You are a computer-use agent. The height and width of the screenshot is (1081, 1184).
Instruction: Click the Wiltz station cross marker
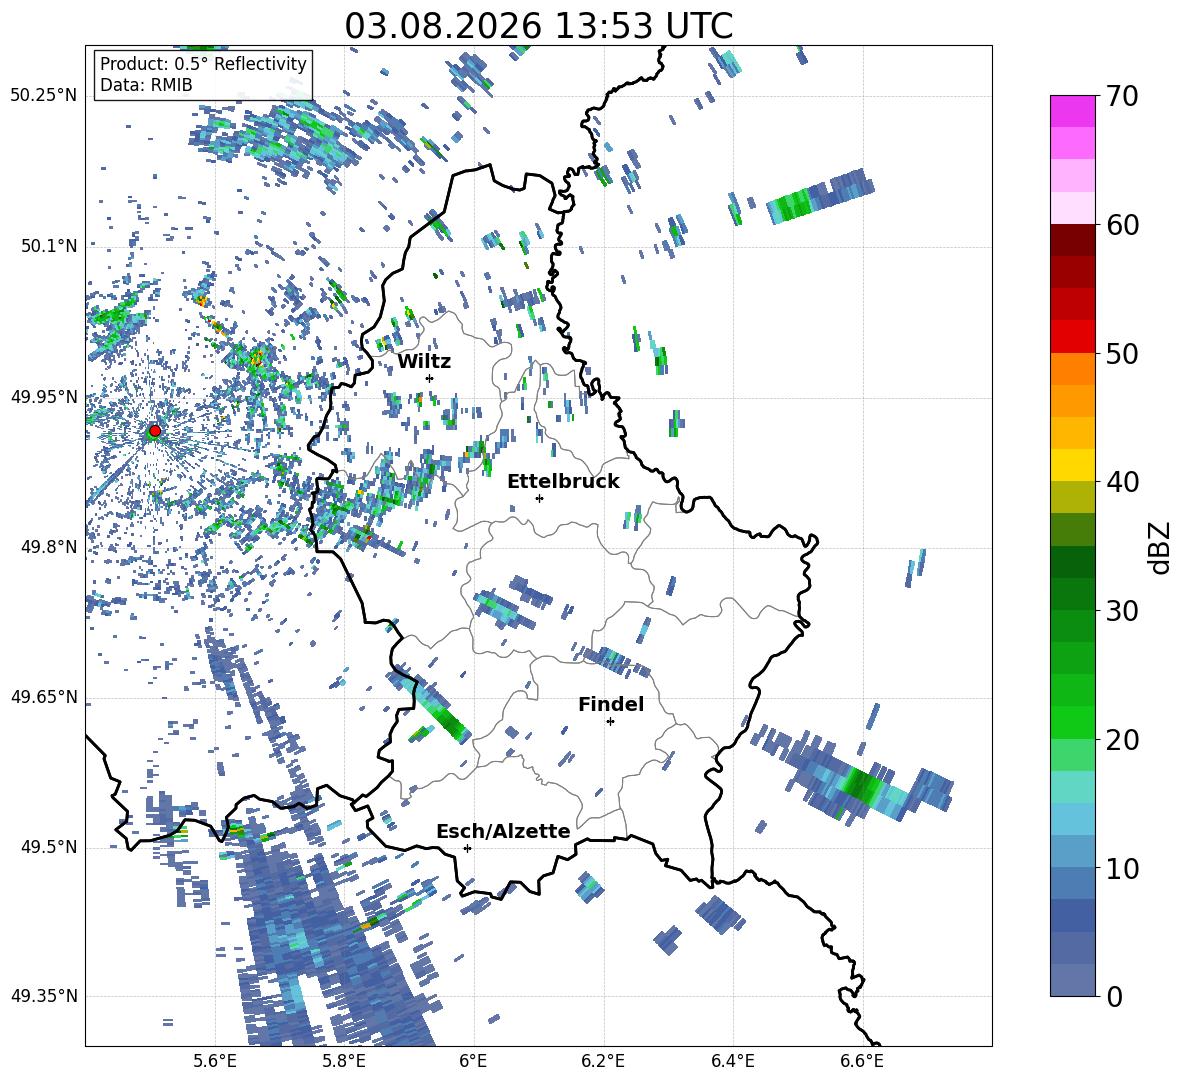point(430,378)
